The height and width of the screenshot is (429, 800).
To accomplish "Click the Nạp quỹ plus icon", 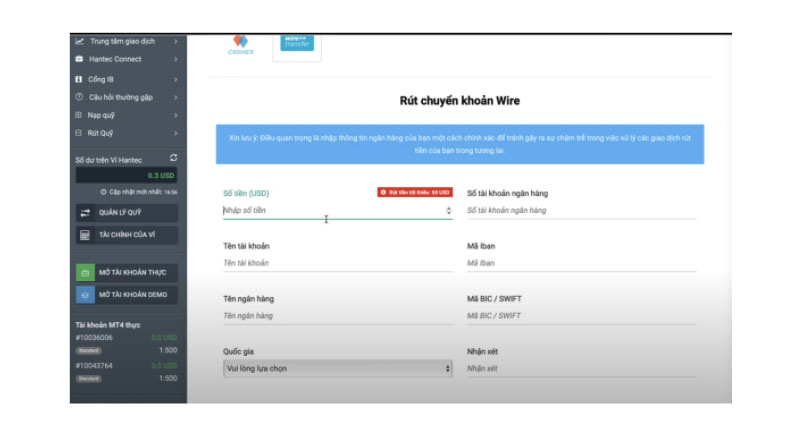I will click(x=78, y=115).
